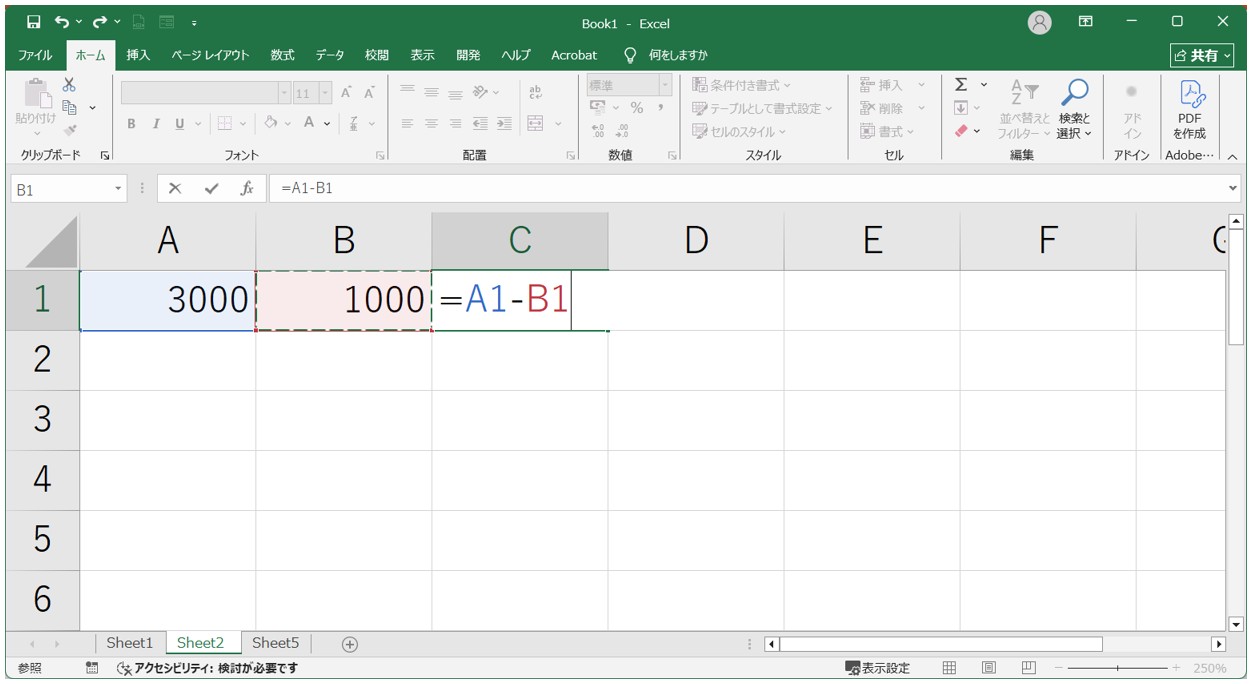
Task: Switch to the Sheet1 tab
Action: [130, 643]
